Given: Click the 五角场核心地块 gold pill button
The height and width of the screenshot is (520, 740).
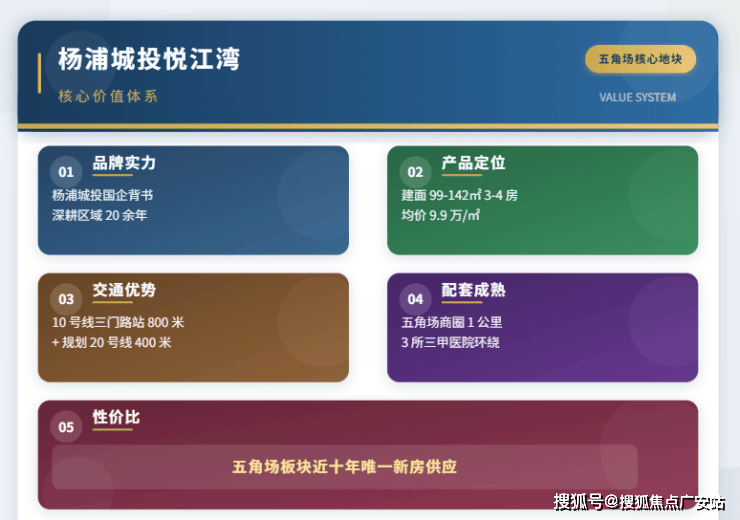Looking at the screenshot, I should click(640, 59).
